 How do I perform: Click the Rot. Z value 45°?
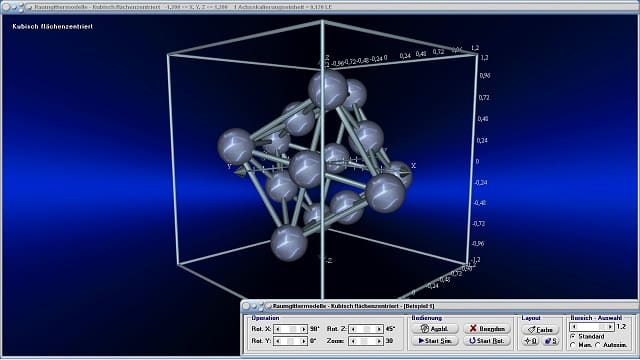pos(390,329)
